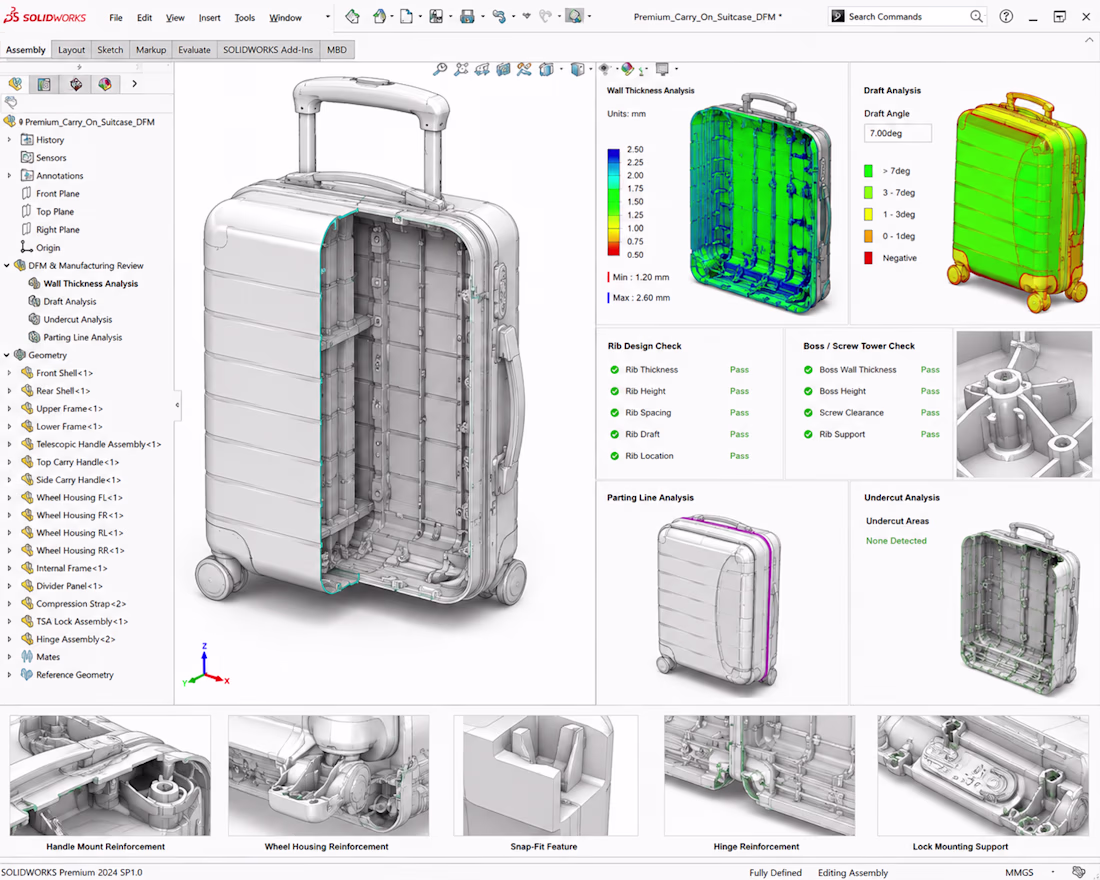Click the green >7deg draft swatch
The height and width of the screenshot is (880, 1100).
click(x=868, y=171)
